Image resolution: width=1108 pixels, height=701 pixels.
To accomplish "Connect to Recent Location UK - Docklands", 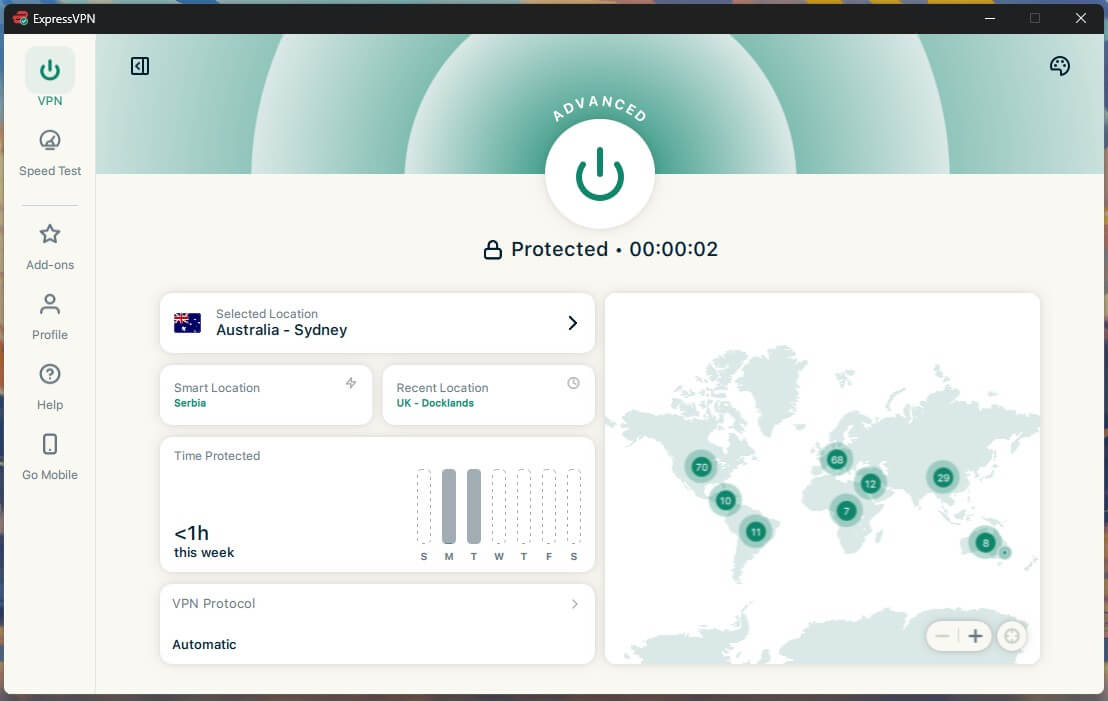I will click(x=488, y=395).
